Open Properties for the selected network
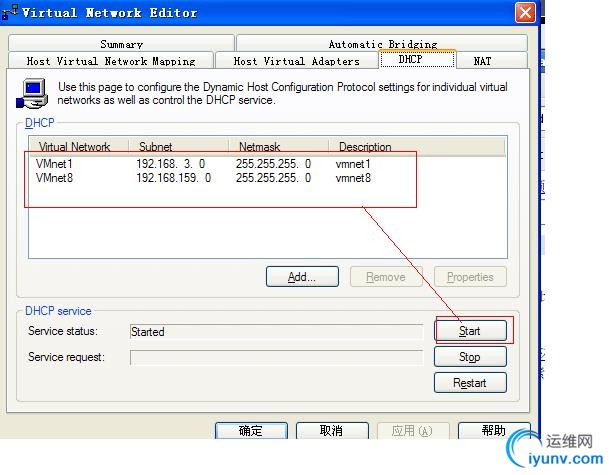The height and width of the screenshot is (475, 609). 470,277
